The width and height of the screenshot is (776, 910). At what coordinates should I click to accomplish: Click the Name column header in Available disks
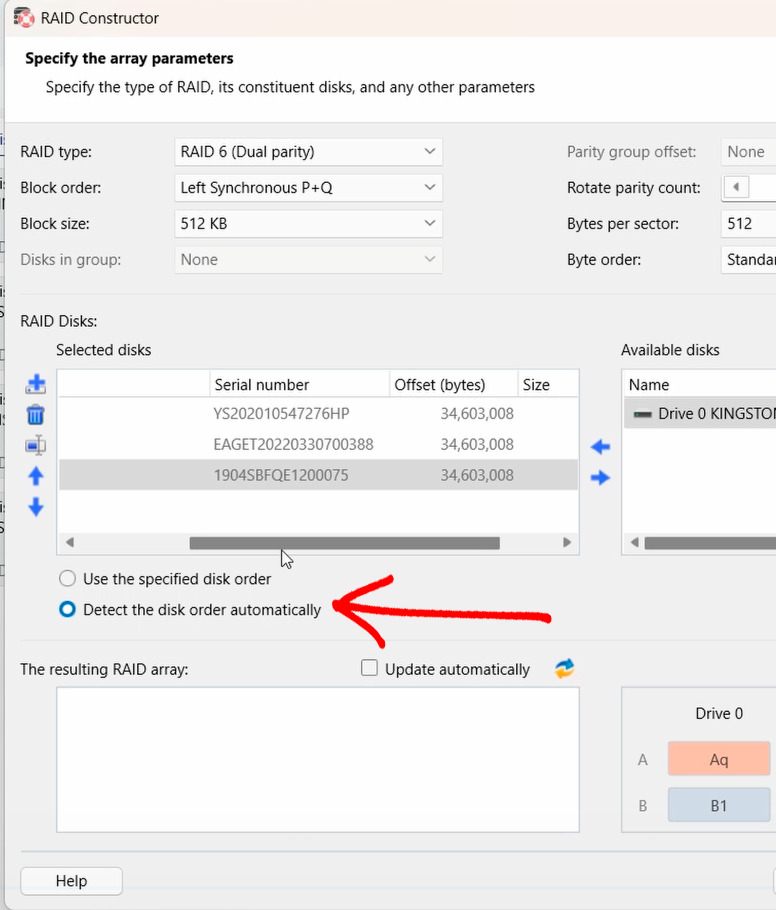coord(699,385)
